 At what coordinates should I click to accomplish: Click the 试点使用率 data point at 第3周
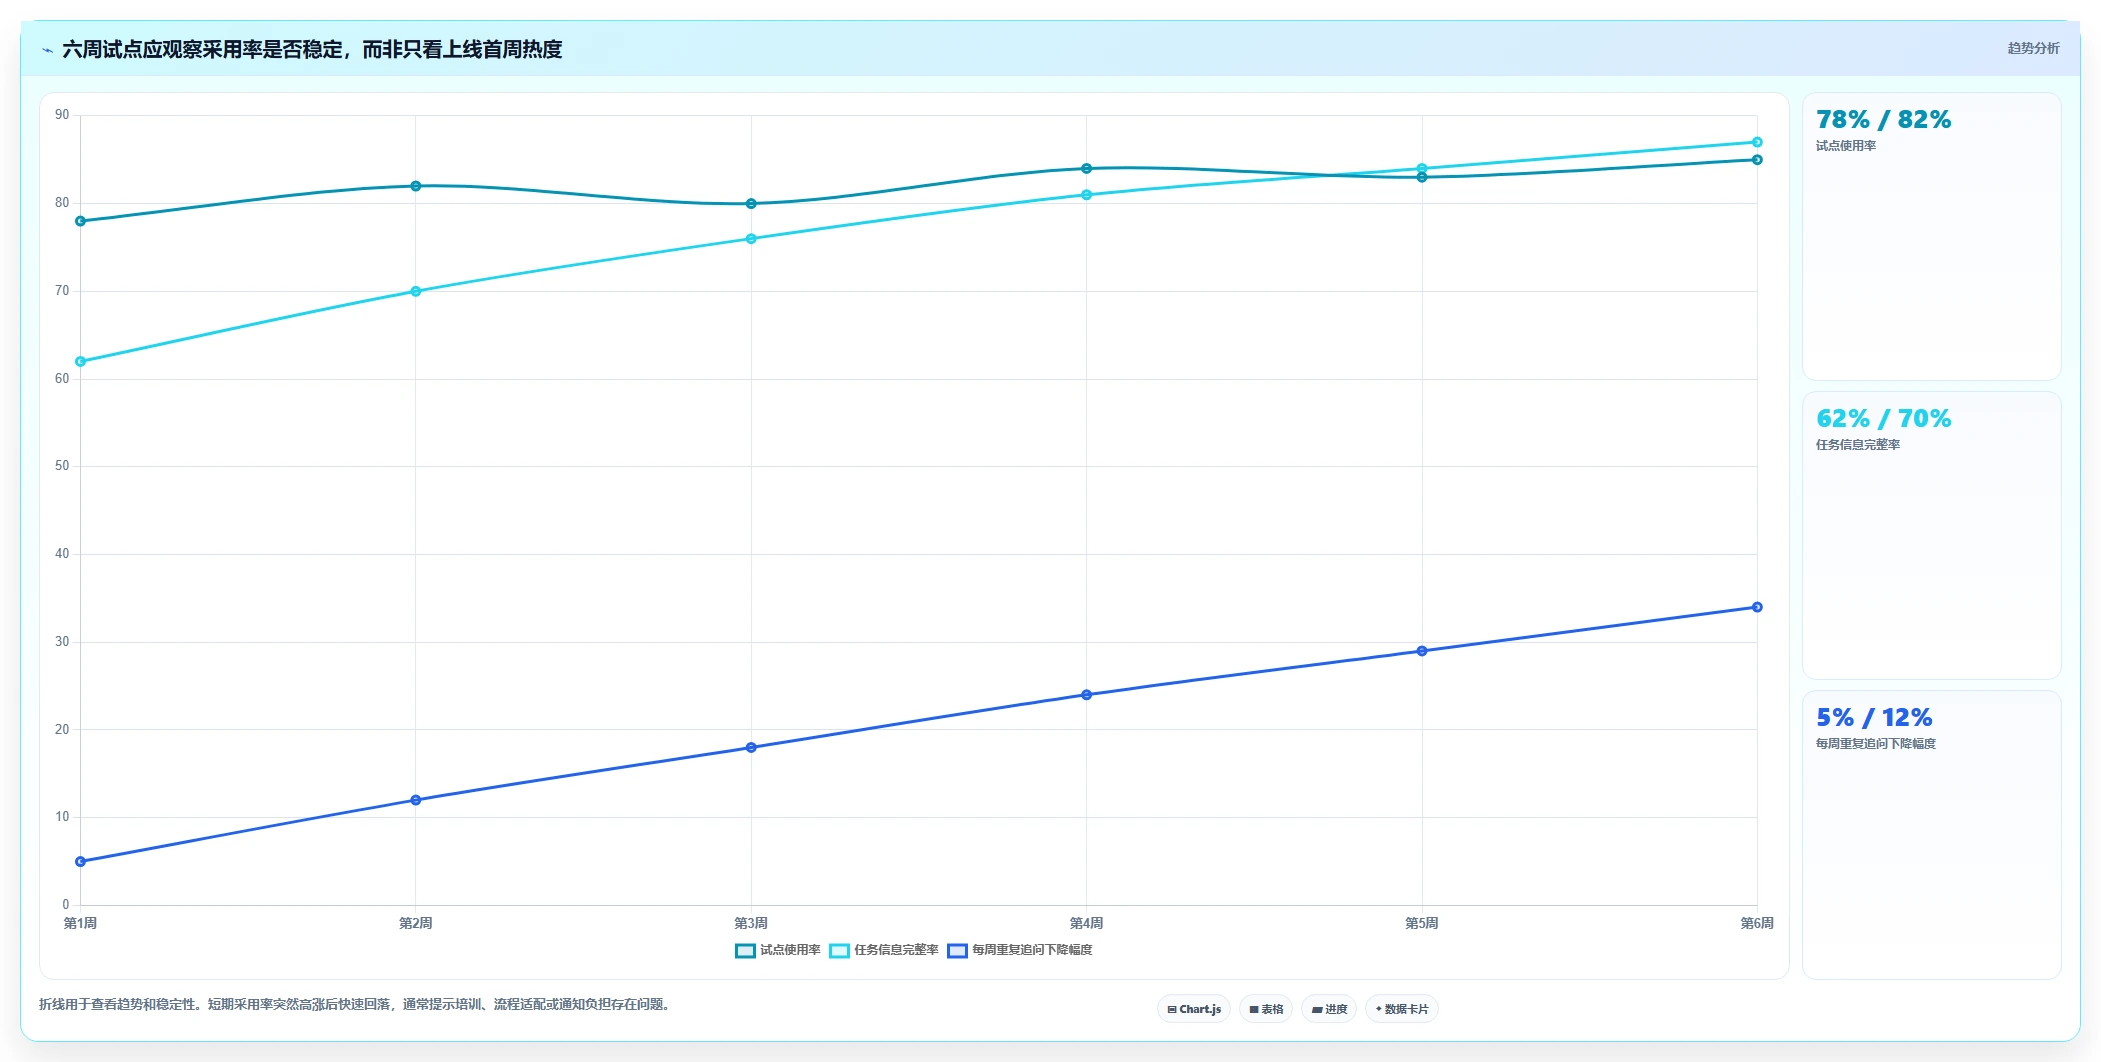(751, 204)
